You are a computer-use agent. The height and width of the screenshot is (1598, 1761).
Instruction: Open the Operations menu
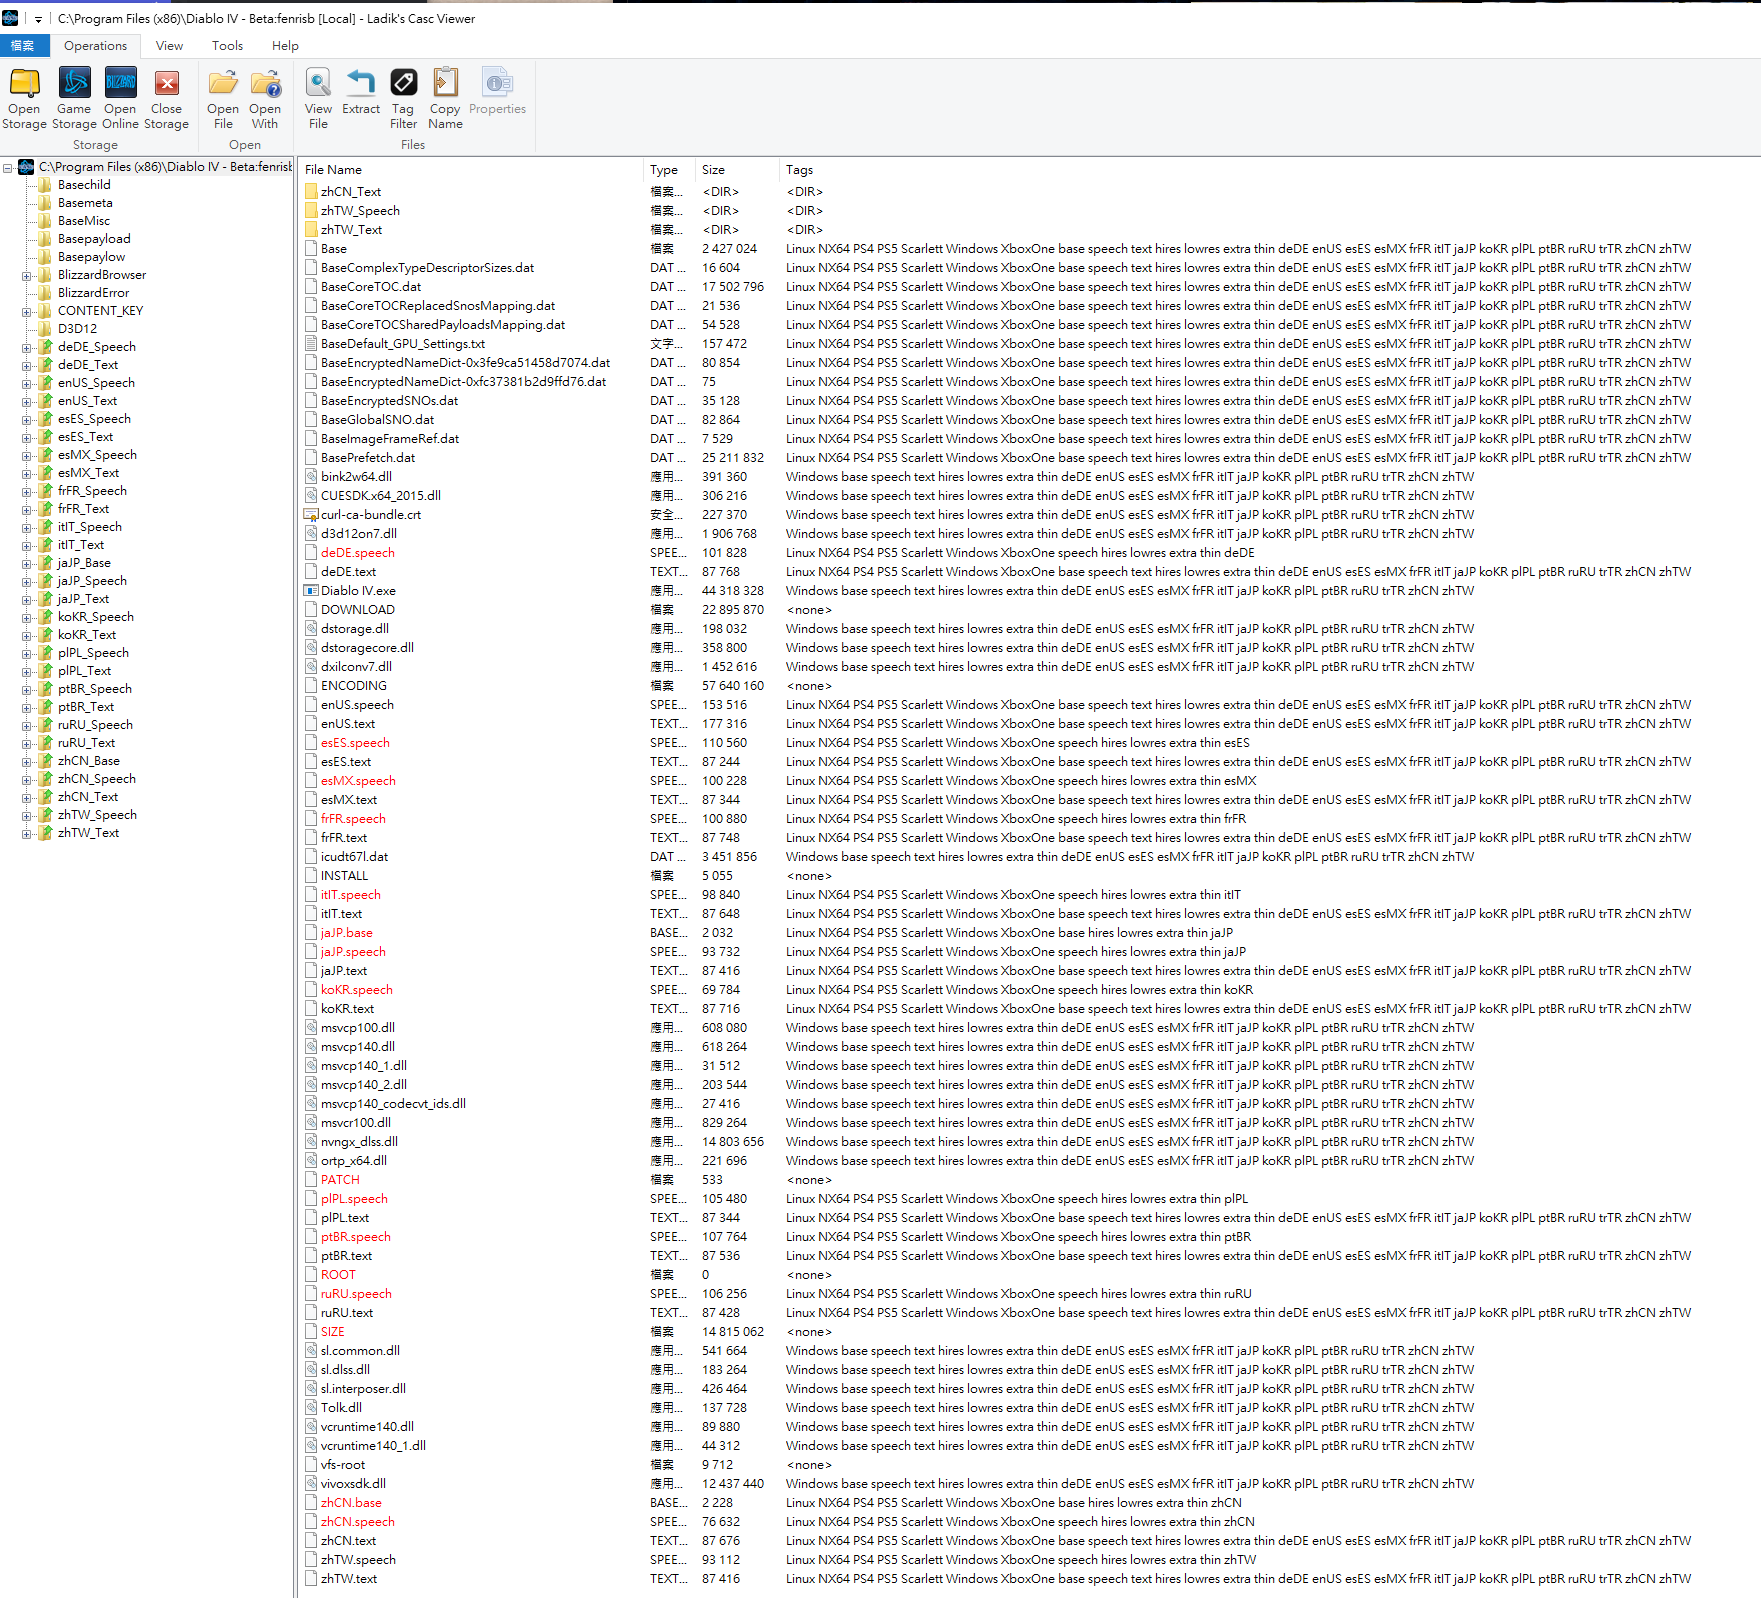[x=96, y=45]
